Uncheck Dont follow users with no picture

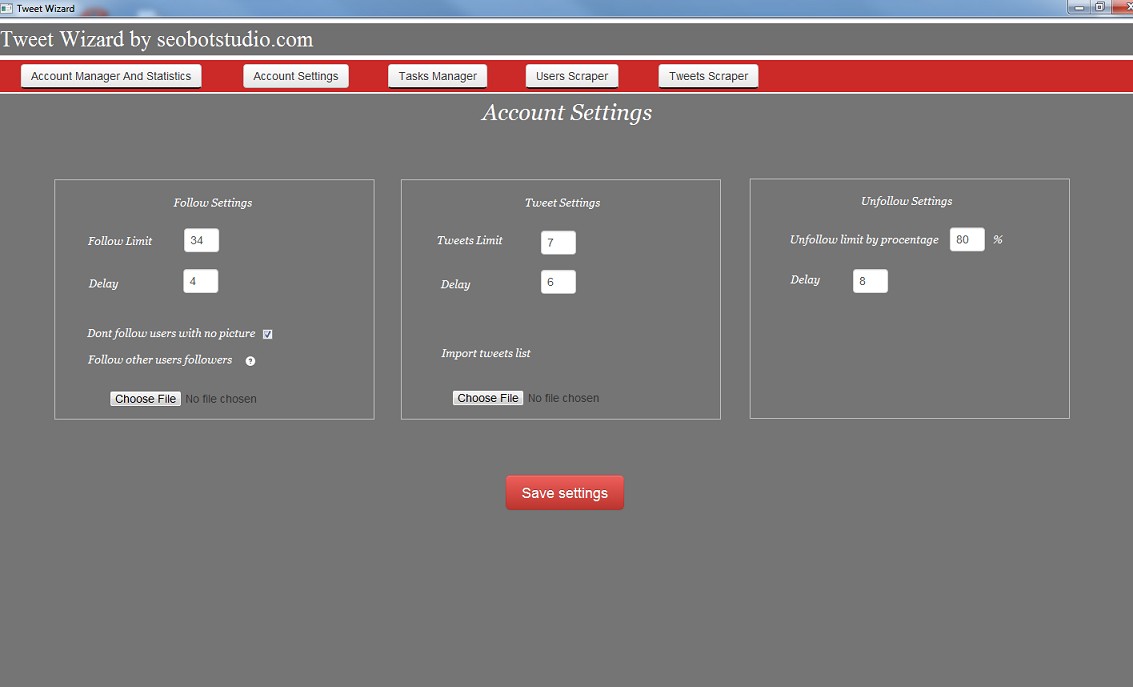click(267, 334)
